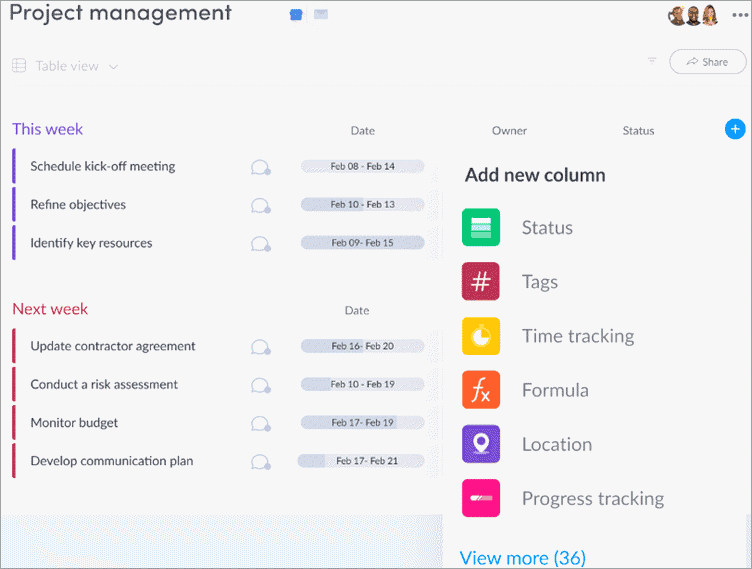Select the Schedule kick-off meeting task
Screen dimensions: 752x569
pos(103,166)
